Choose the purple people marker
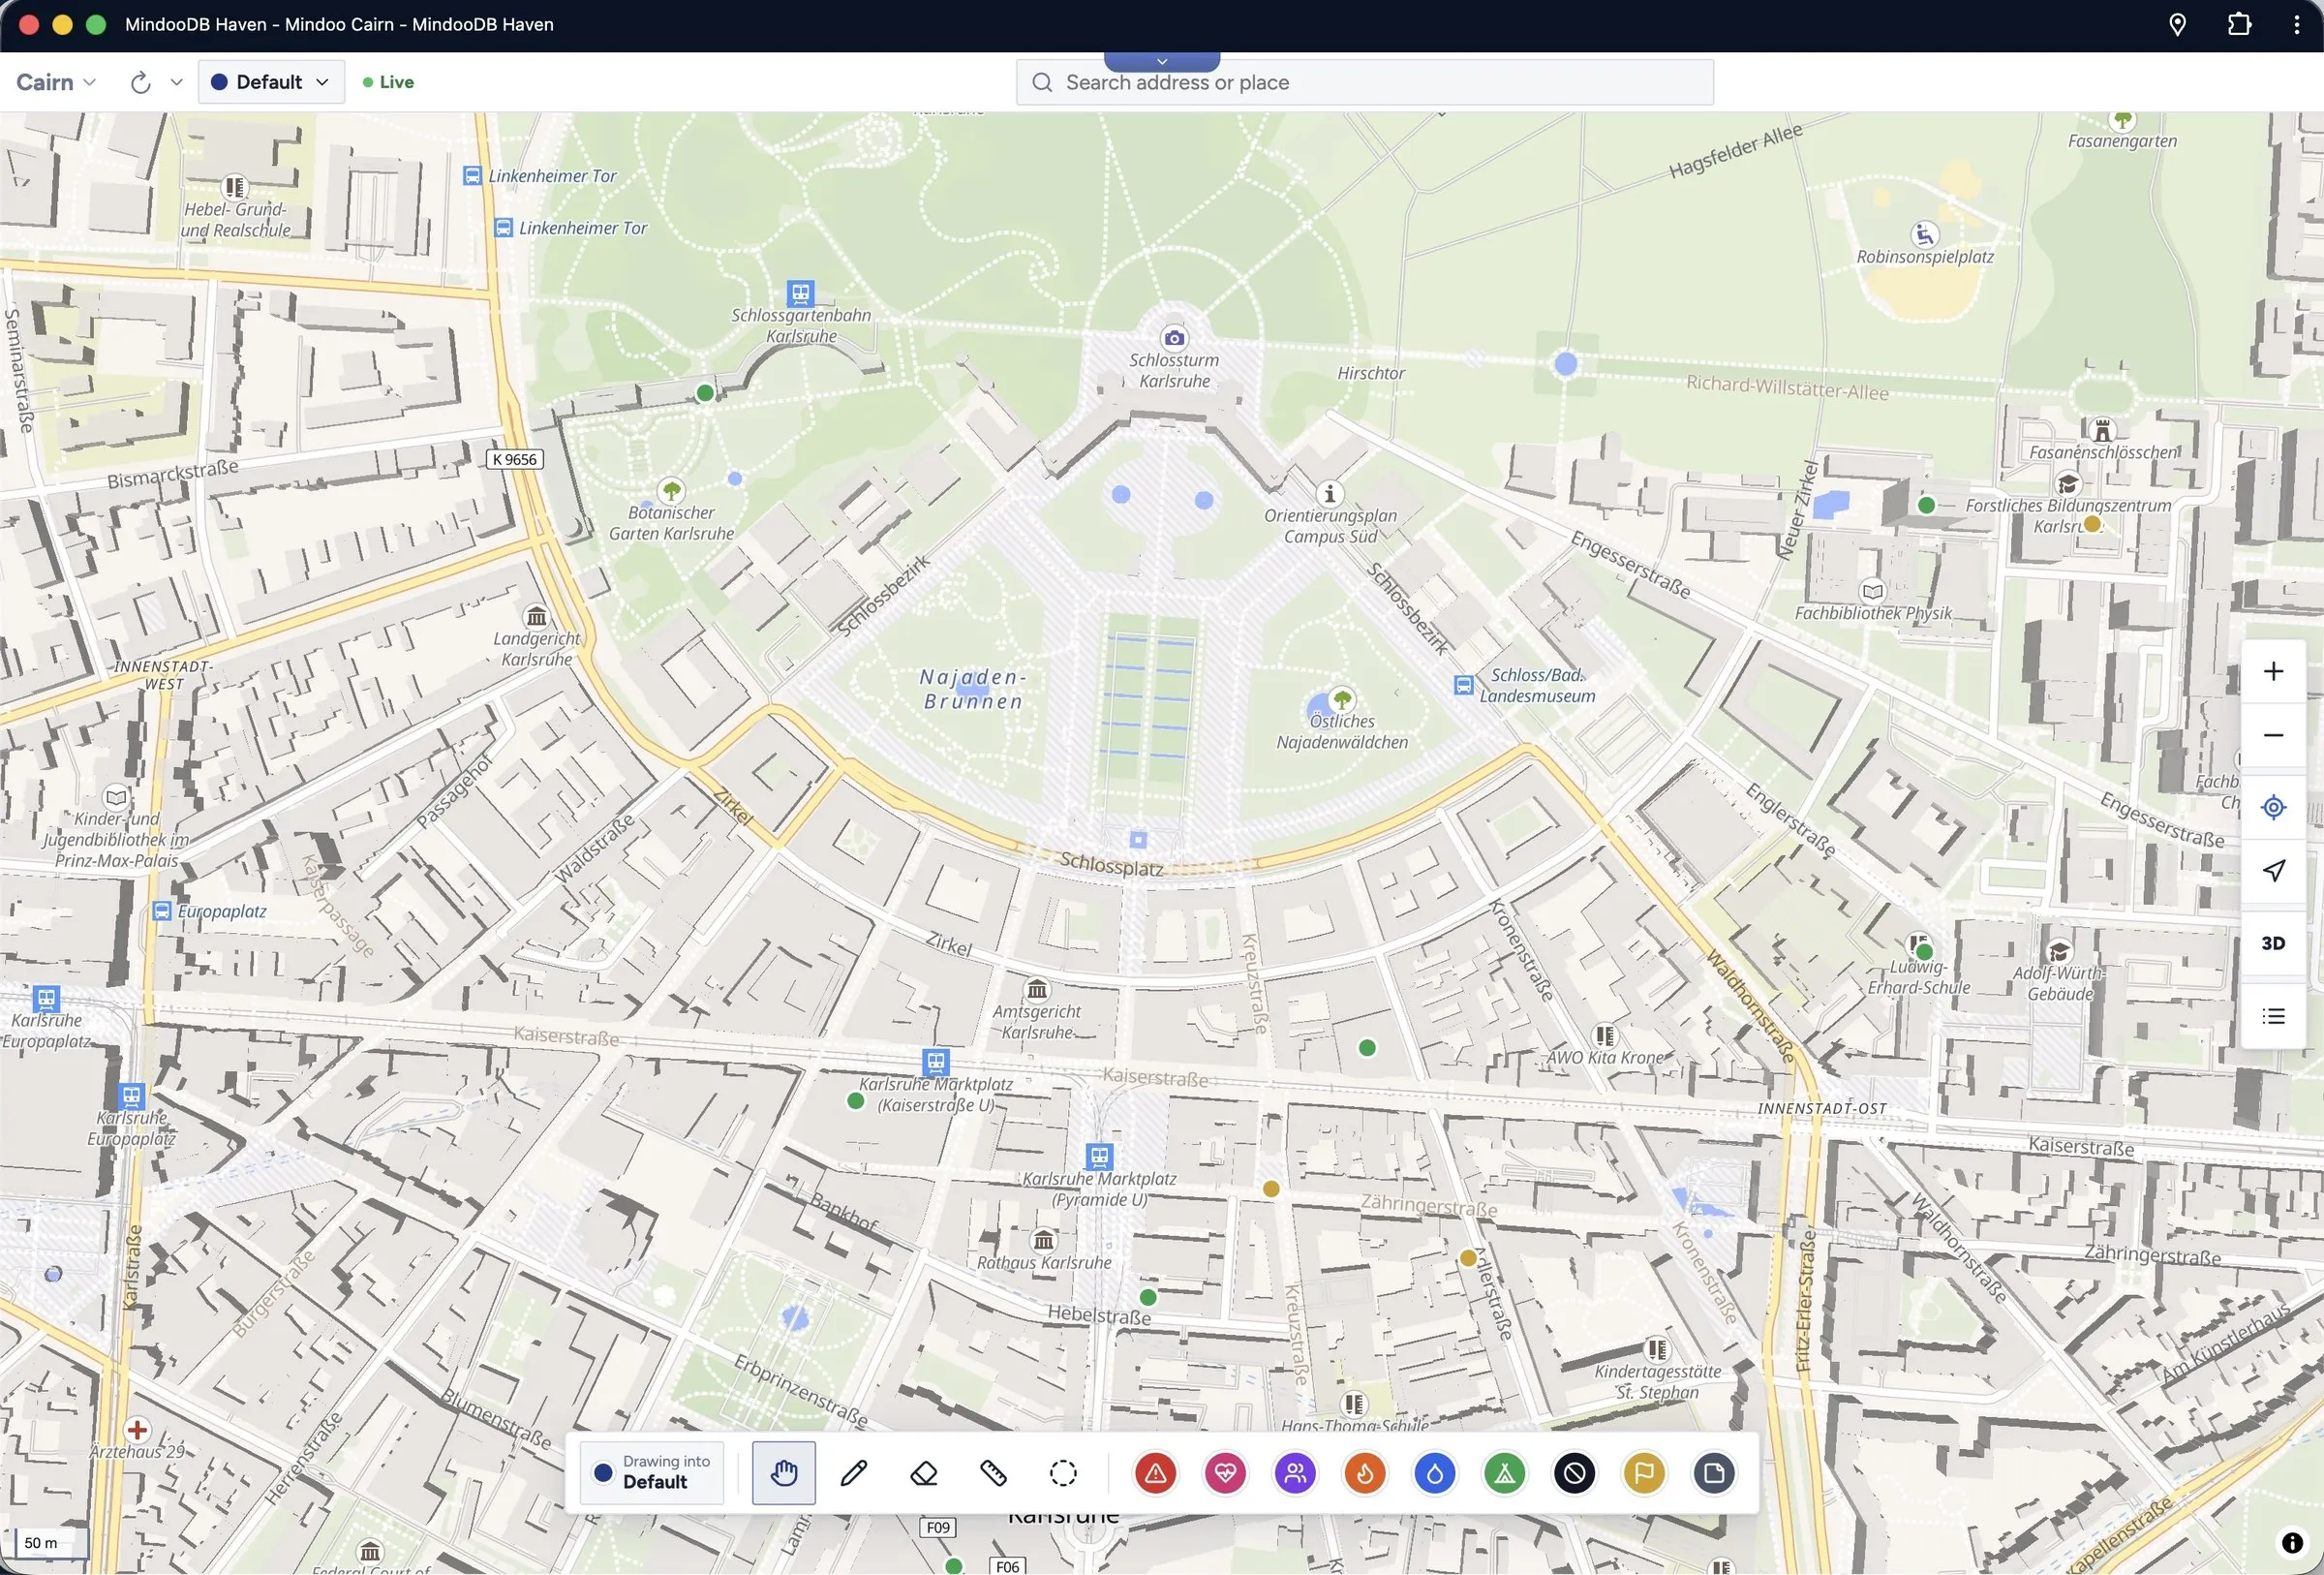Screen dimensions: 2324x1575 point(1295,1472)
